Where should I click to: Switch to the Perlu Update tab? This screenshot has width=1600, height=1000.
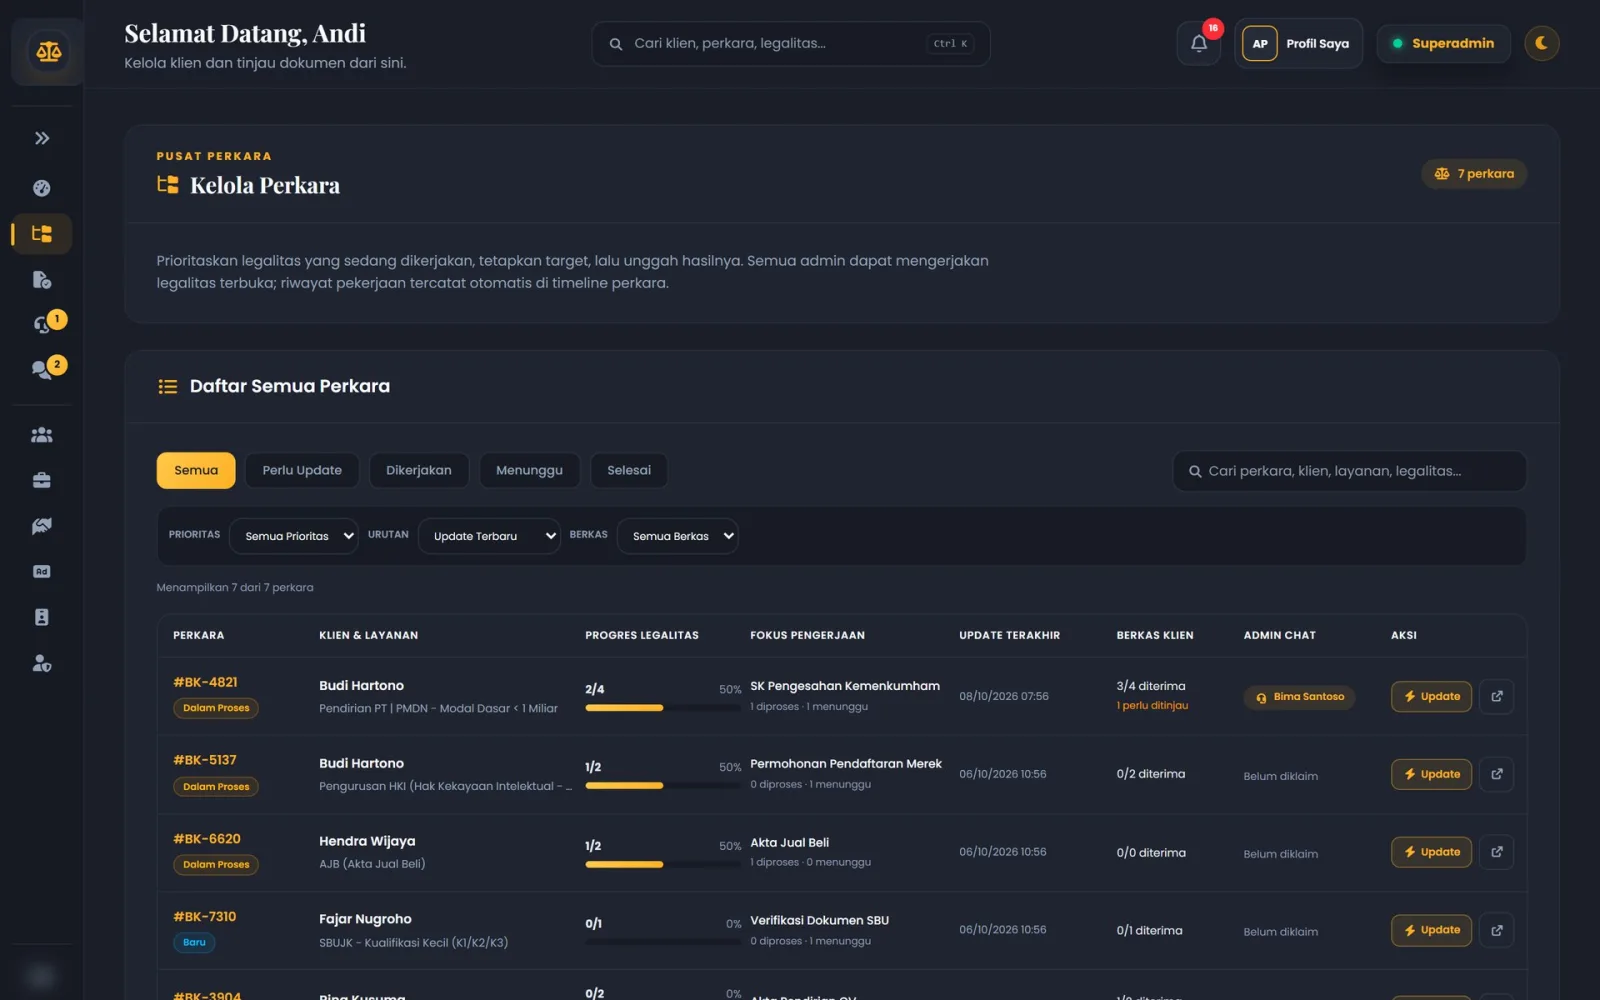tap(302, 471)
